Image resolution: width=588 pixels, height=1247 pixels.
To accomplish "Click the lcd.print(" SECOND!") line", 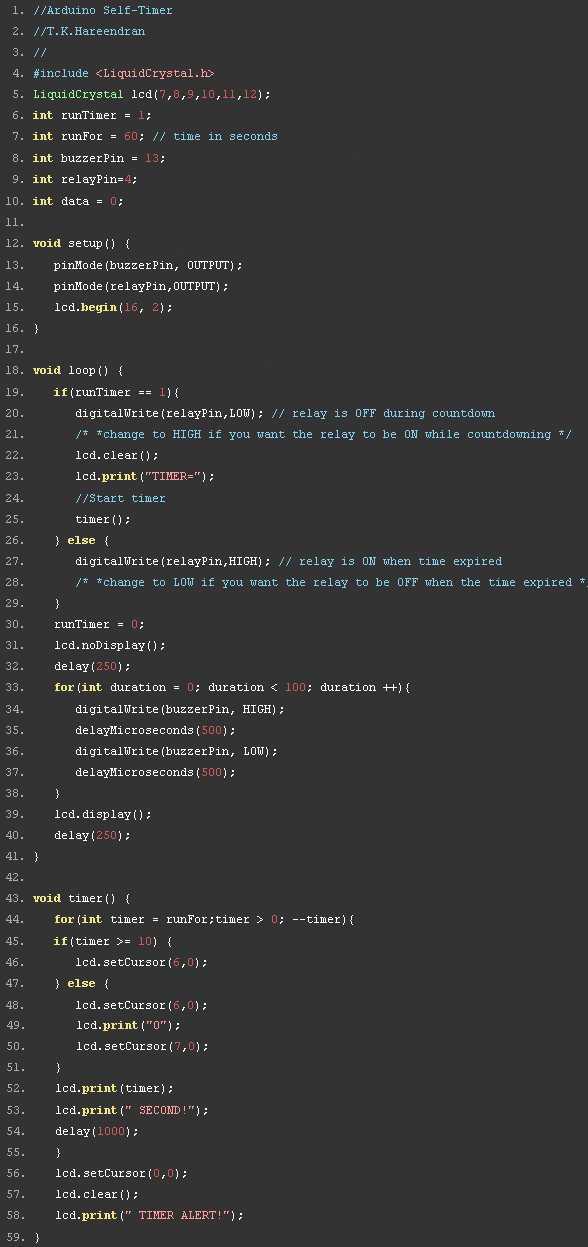I will (x=131, y=1110).
